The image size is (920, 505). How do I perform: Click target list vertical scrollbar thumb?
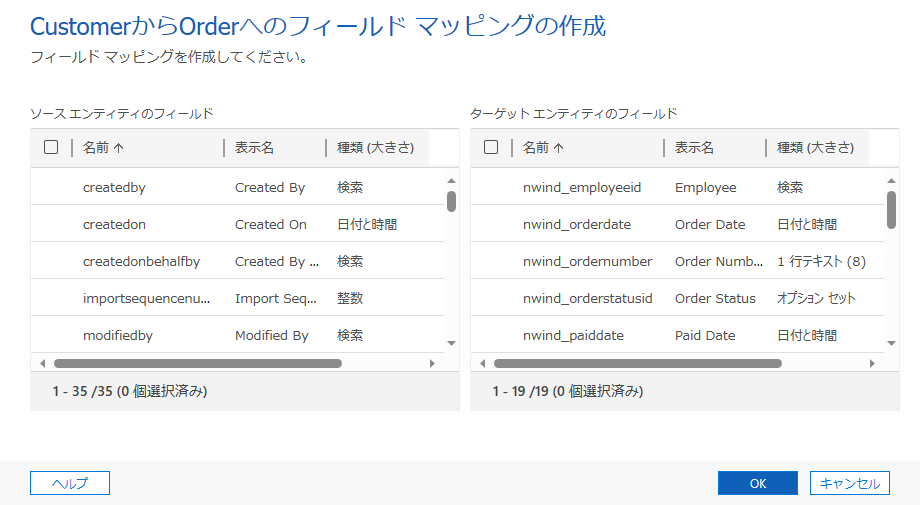pos(891,210)
